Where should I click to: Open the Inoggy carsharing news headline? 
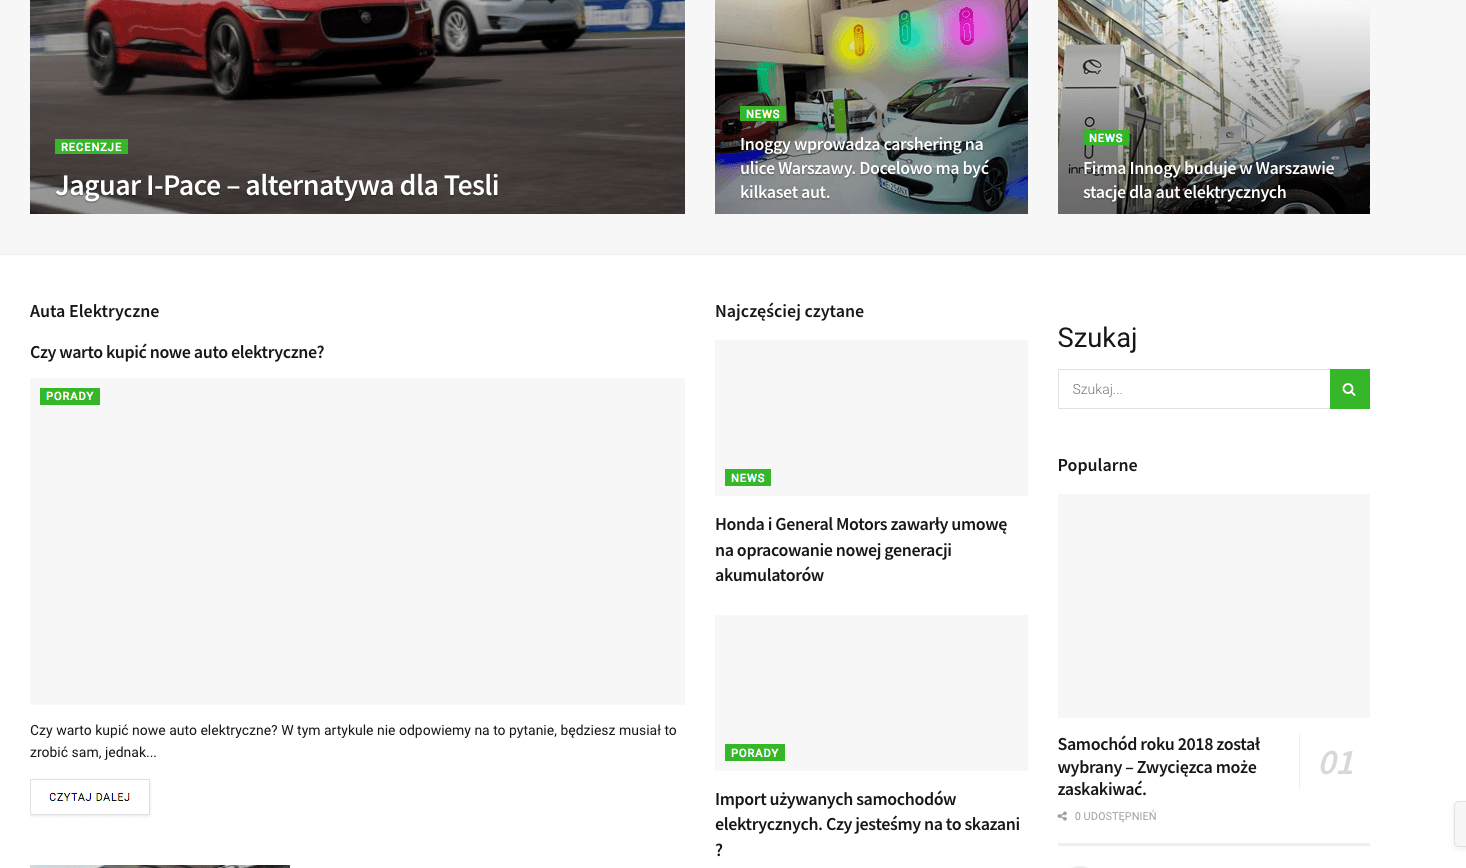click(x=864, y=168)
